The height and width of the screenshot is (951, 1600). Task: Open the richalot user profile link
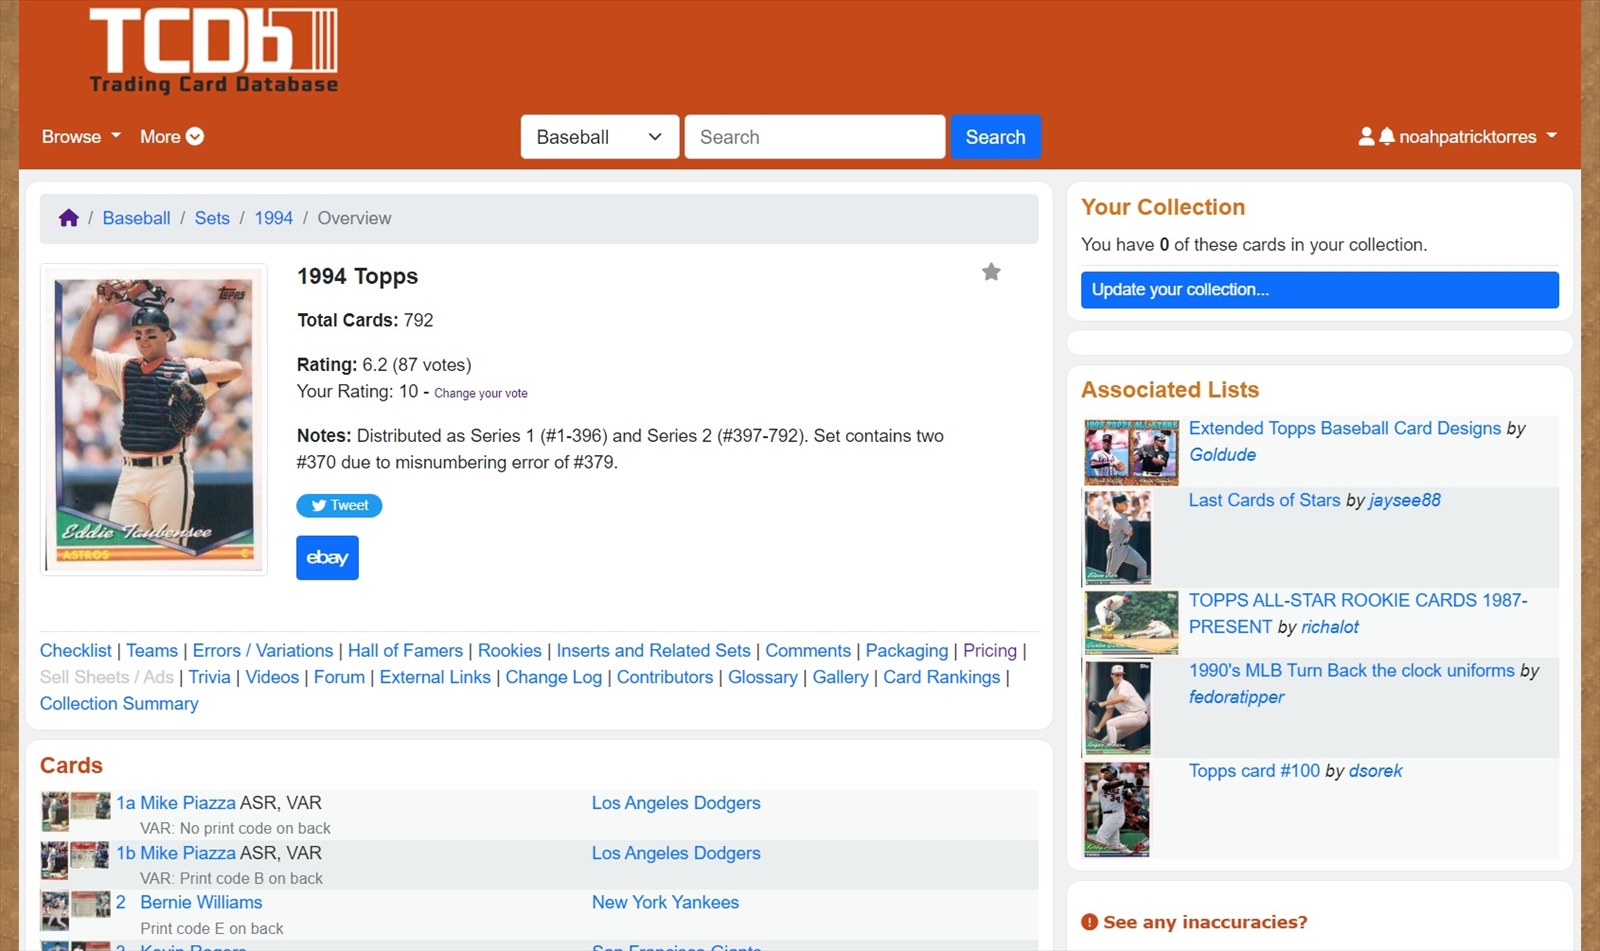(1330, 627)
